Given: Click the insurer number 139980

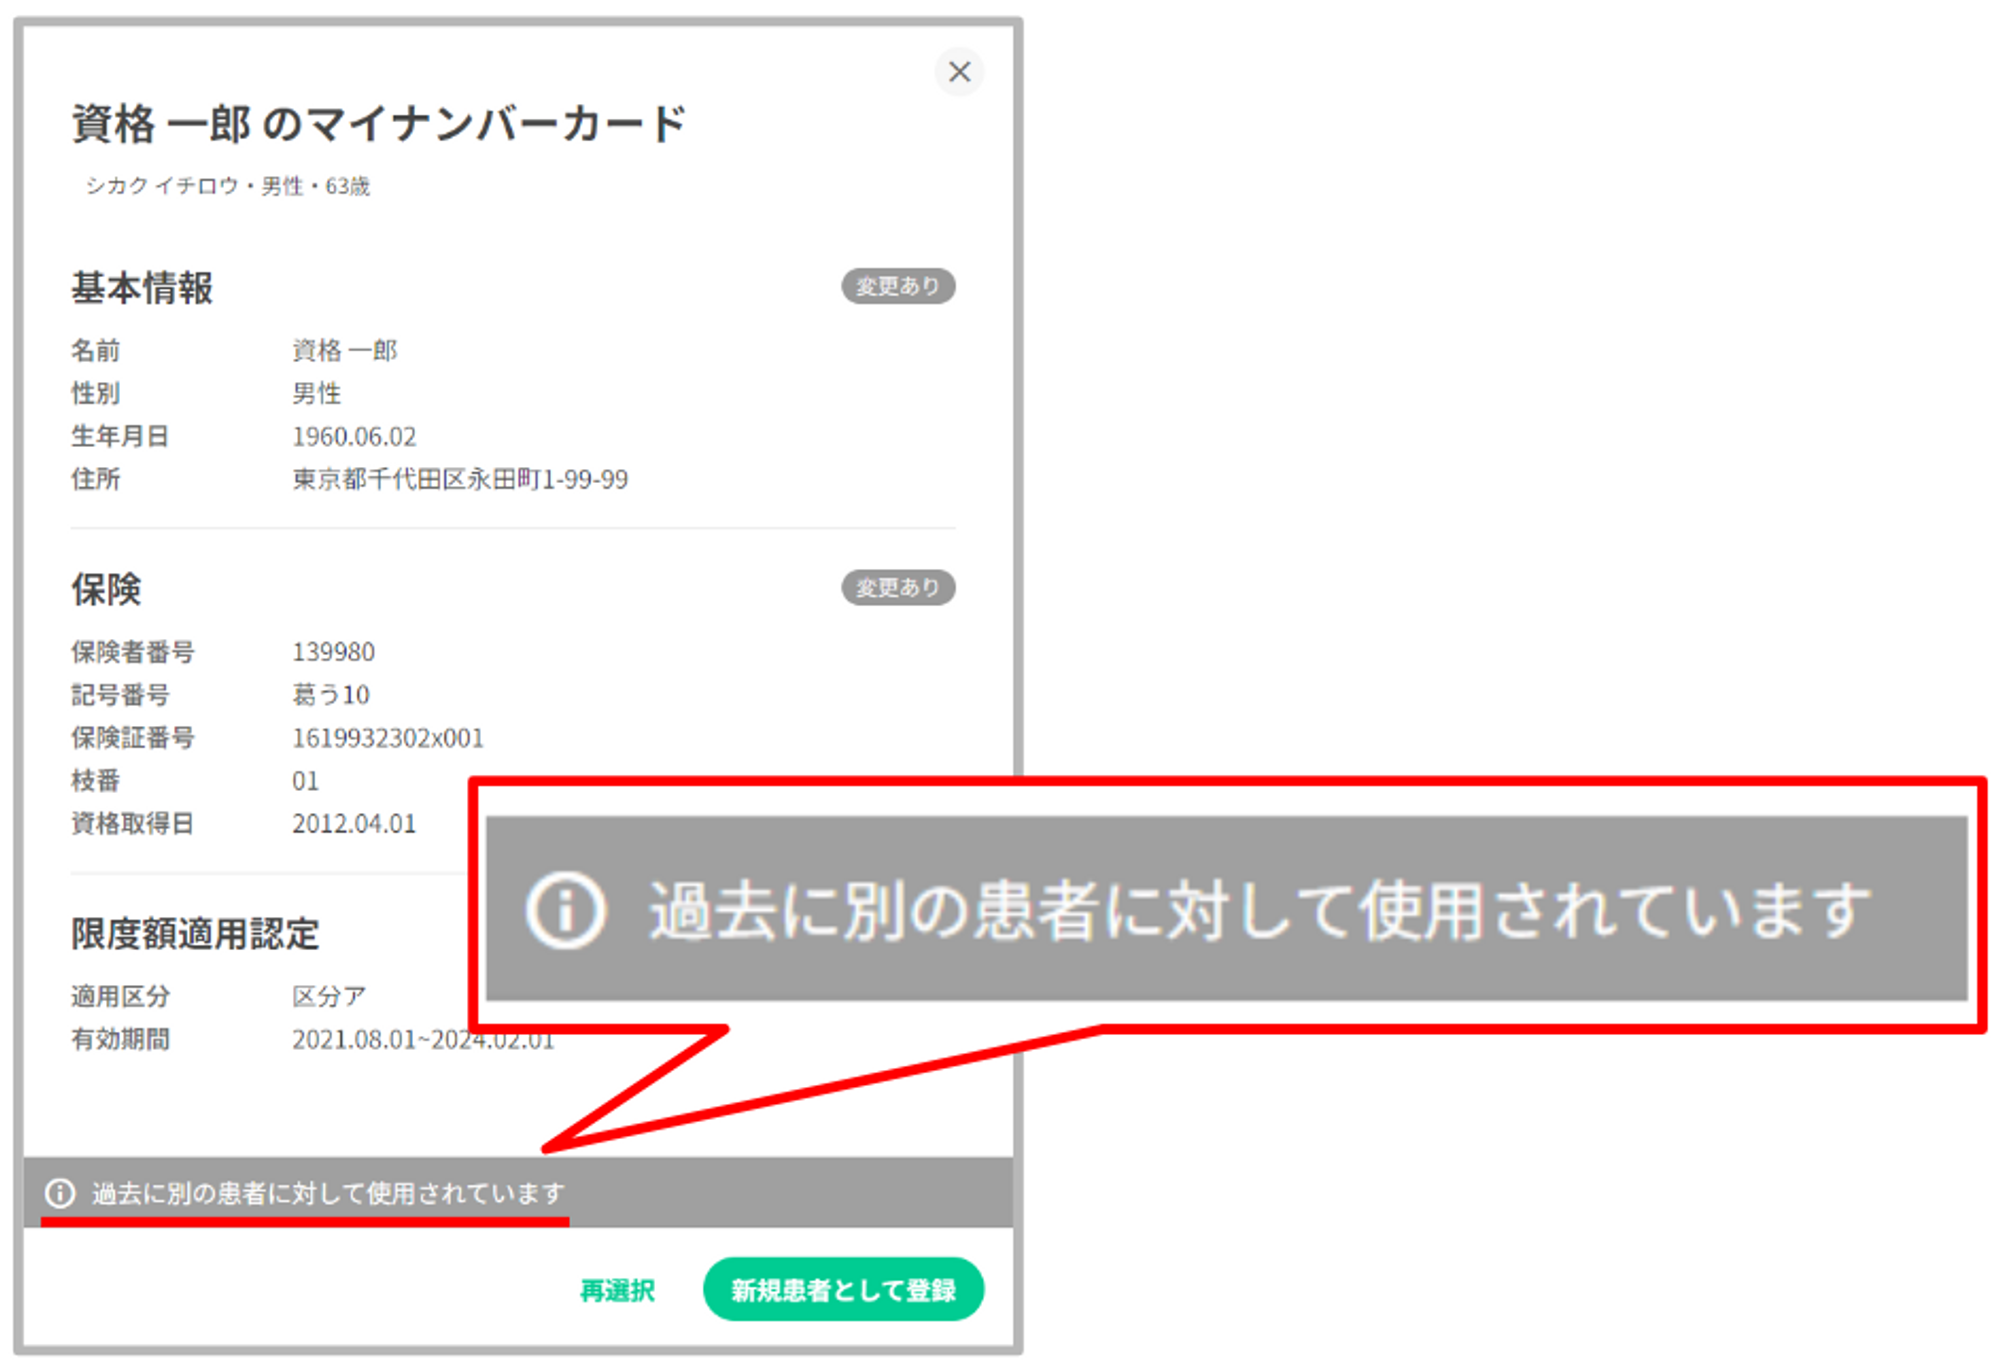Looking at the screenshot, I should point(333,652).
